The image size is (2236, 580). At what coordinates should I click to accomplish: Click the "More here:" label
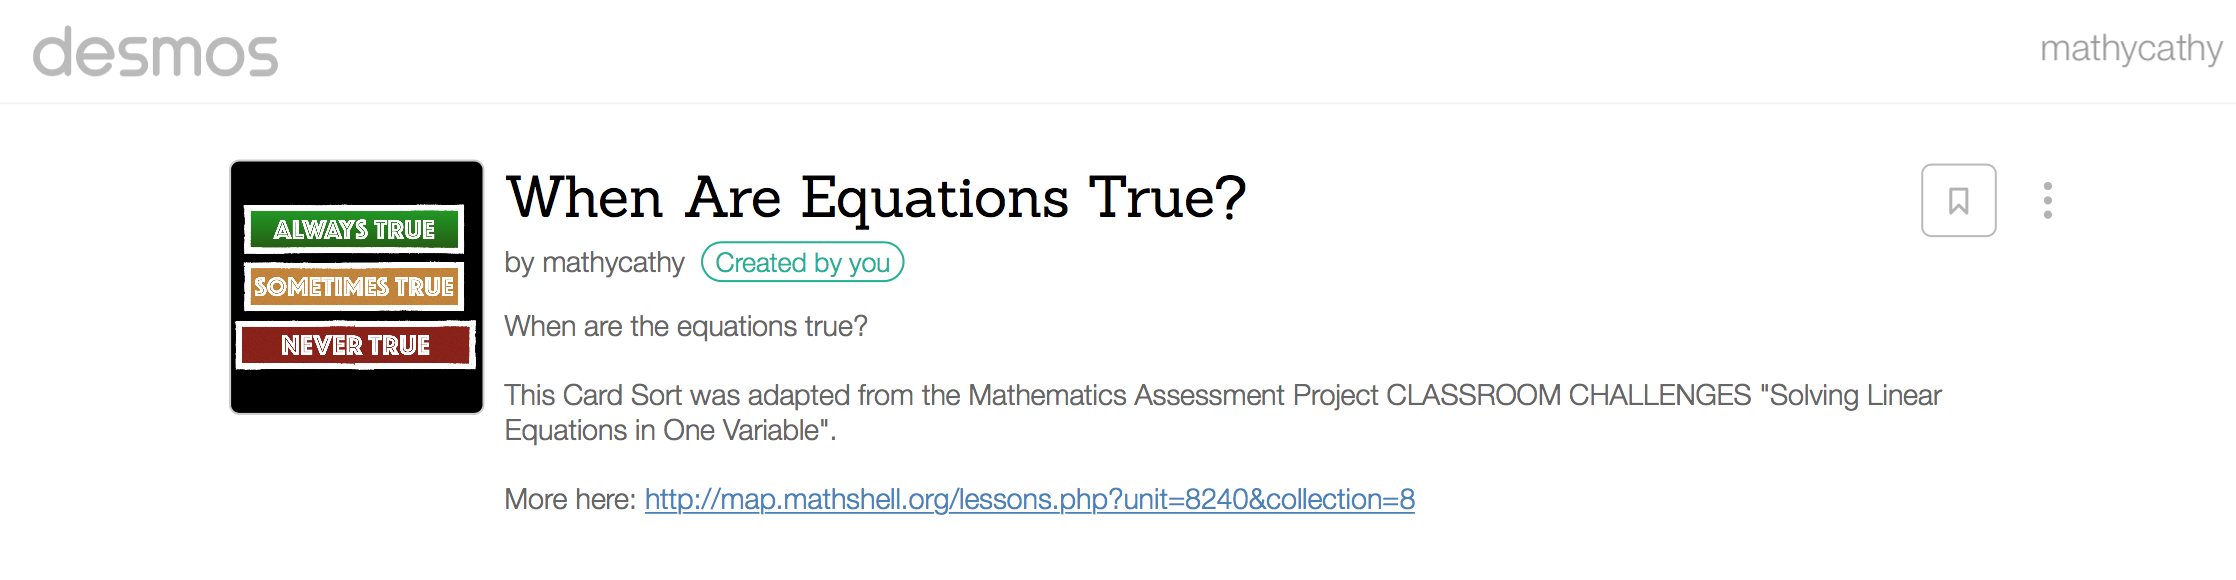click(x=570, y=499)
